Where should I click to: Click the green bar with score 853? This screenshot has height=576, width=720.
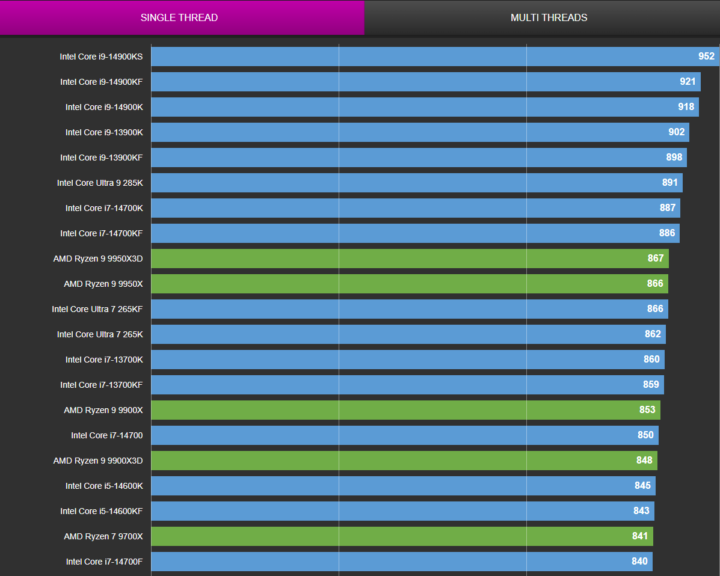[405, 410]
